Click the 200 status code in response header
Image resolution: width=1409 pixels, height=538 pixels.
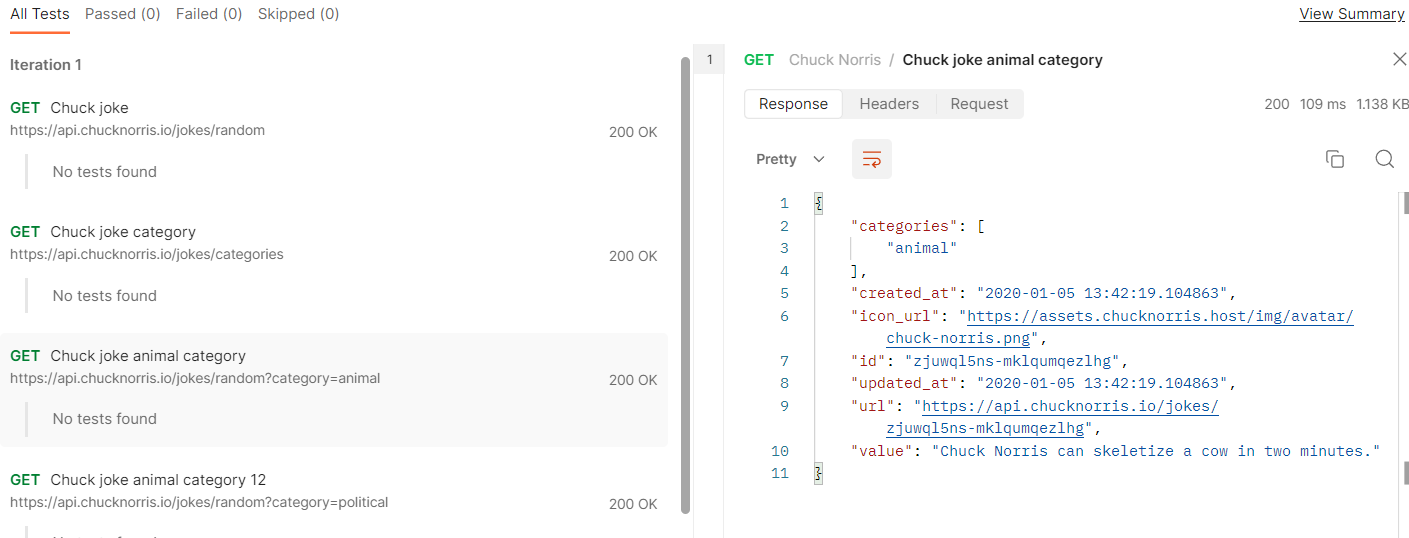click(x=1277, y=104)
